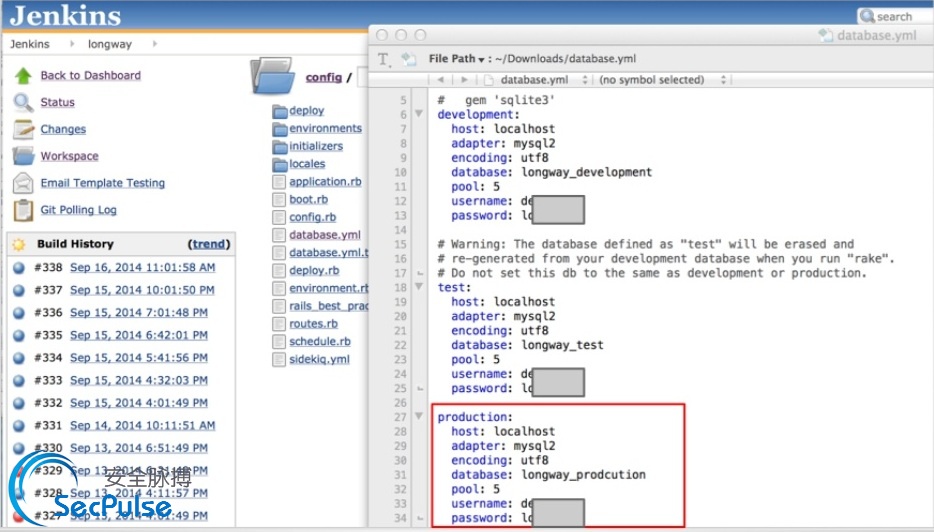Open Email Template Testing link
934x532 pixels.
tap(102, 183)
